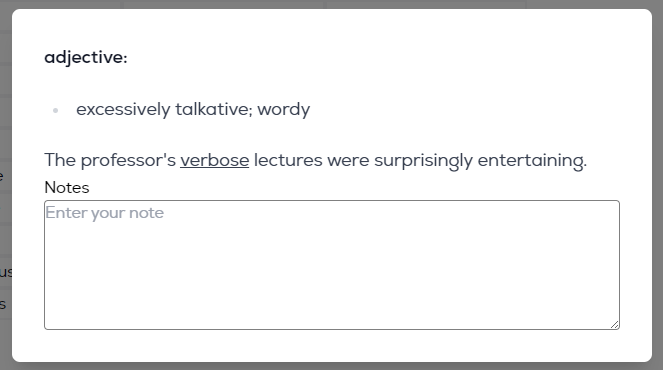Viewport: 663px width, 370px height.
Task: Click the word 'wordy' in the definition
Action: (x=284, y=110)
